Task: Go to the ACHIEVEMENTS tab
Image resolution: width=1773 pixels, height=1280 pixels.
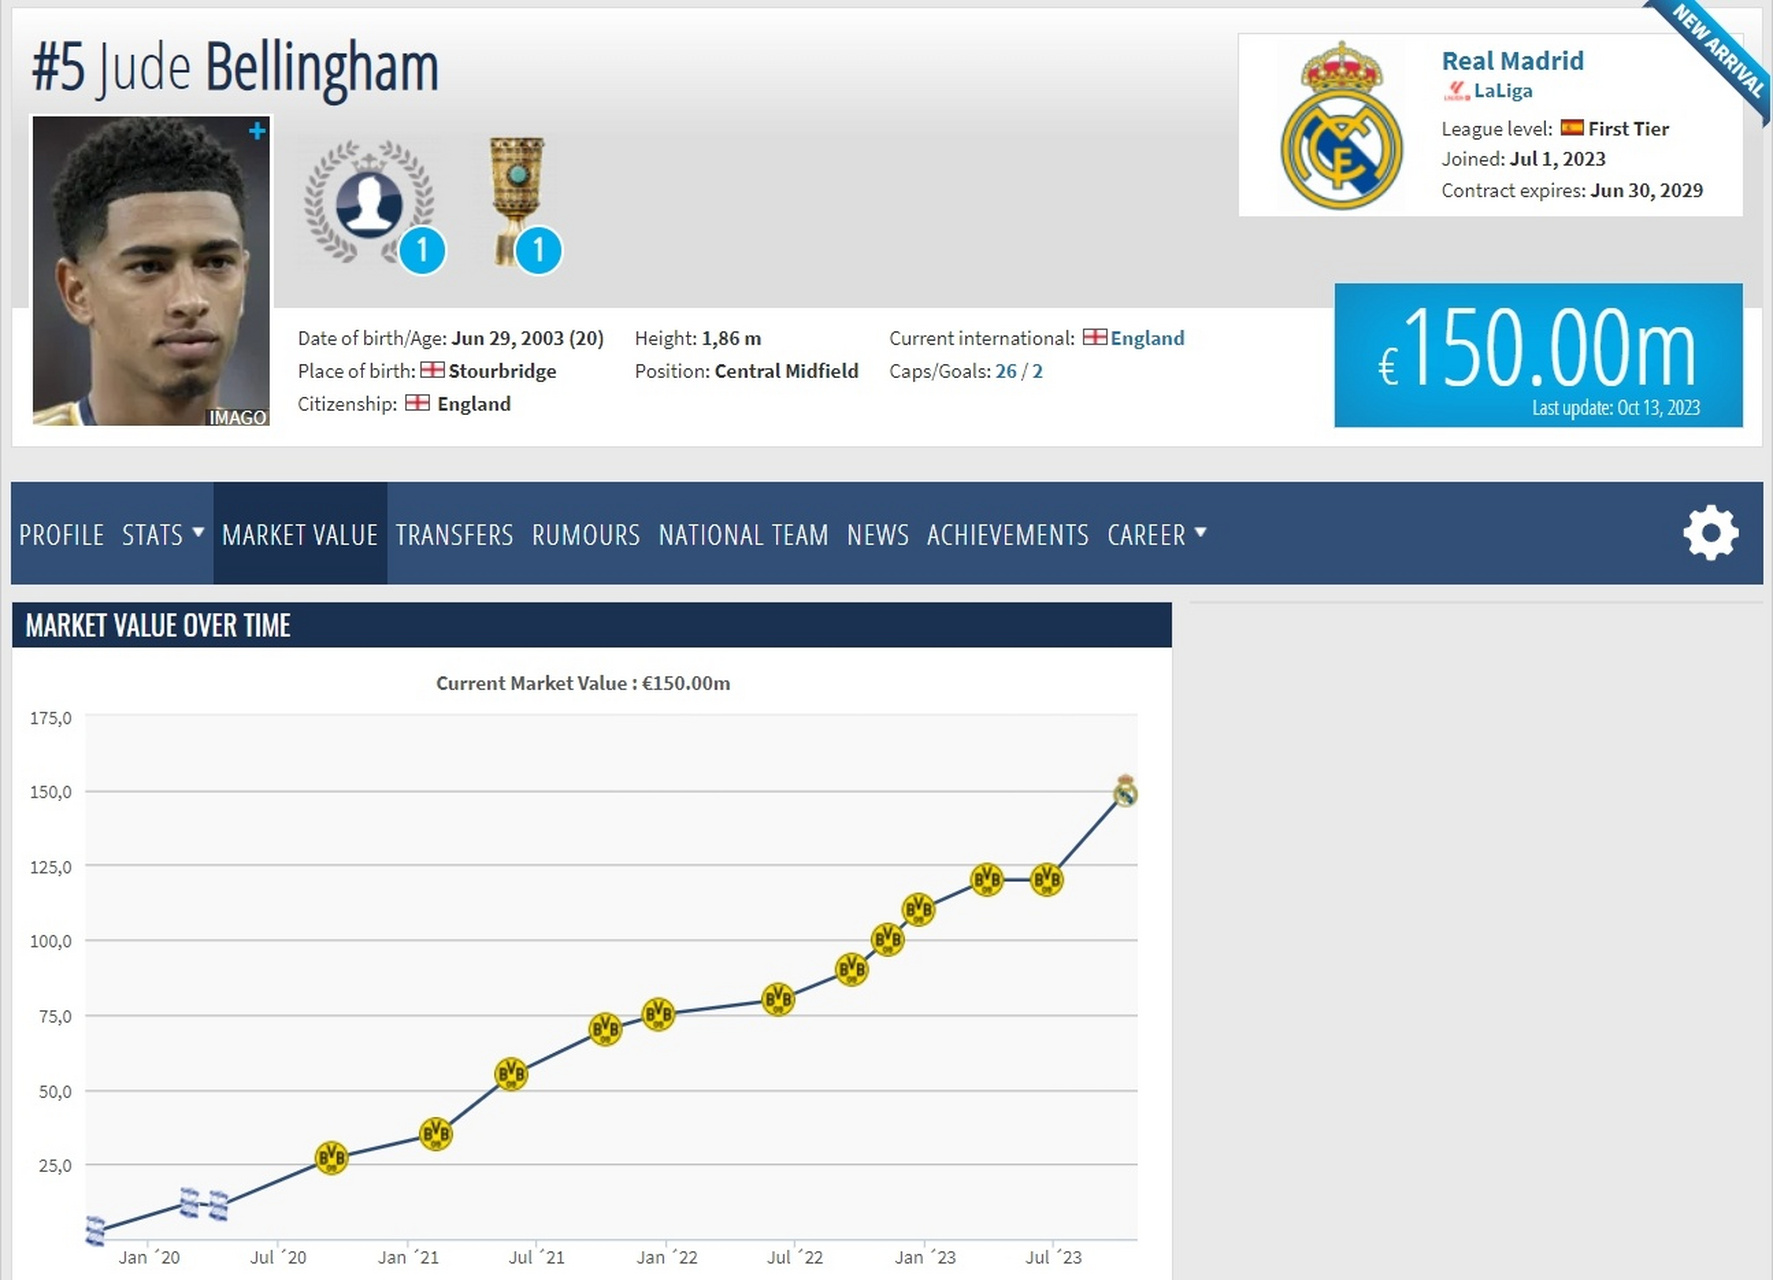Action: (x=1007, y=535)
